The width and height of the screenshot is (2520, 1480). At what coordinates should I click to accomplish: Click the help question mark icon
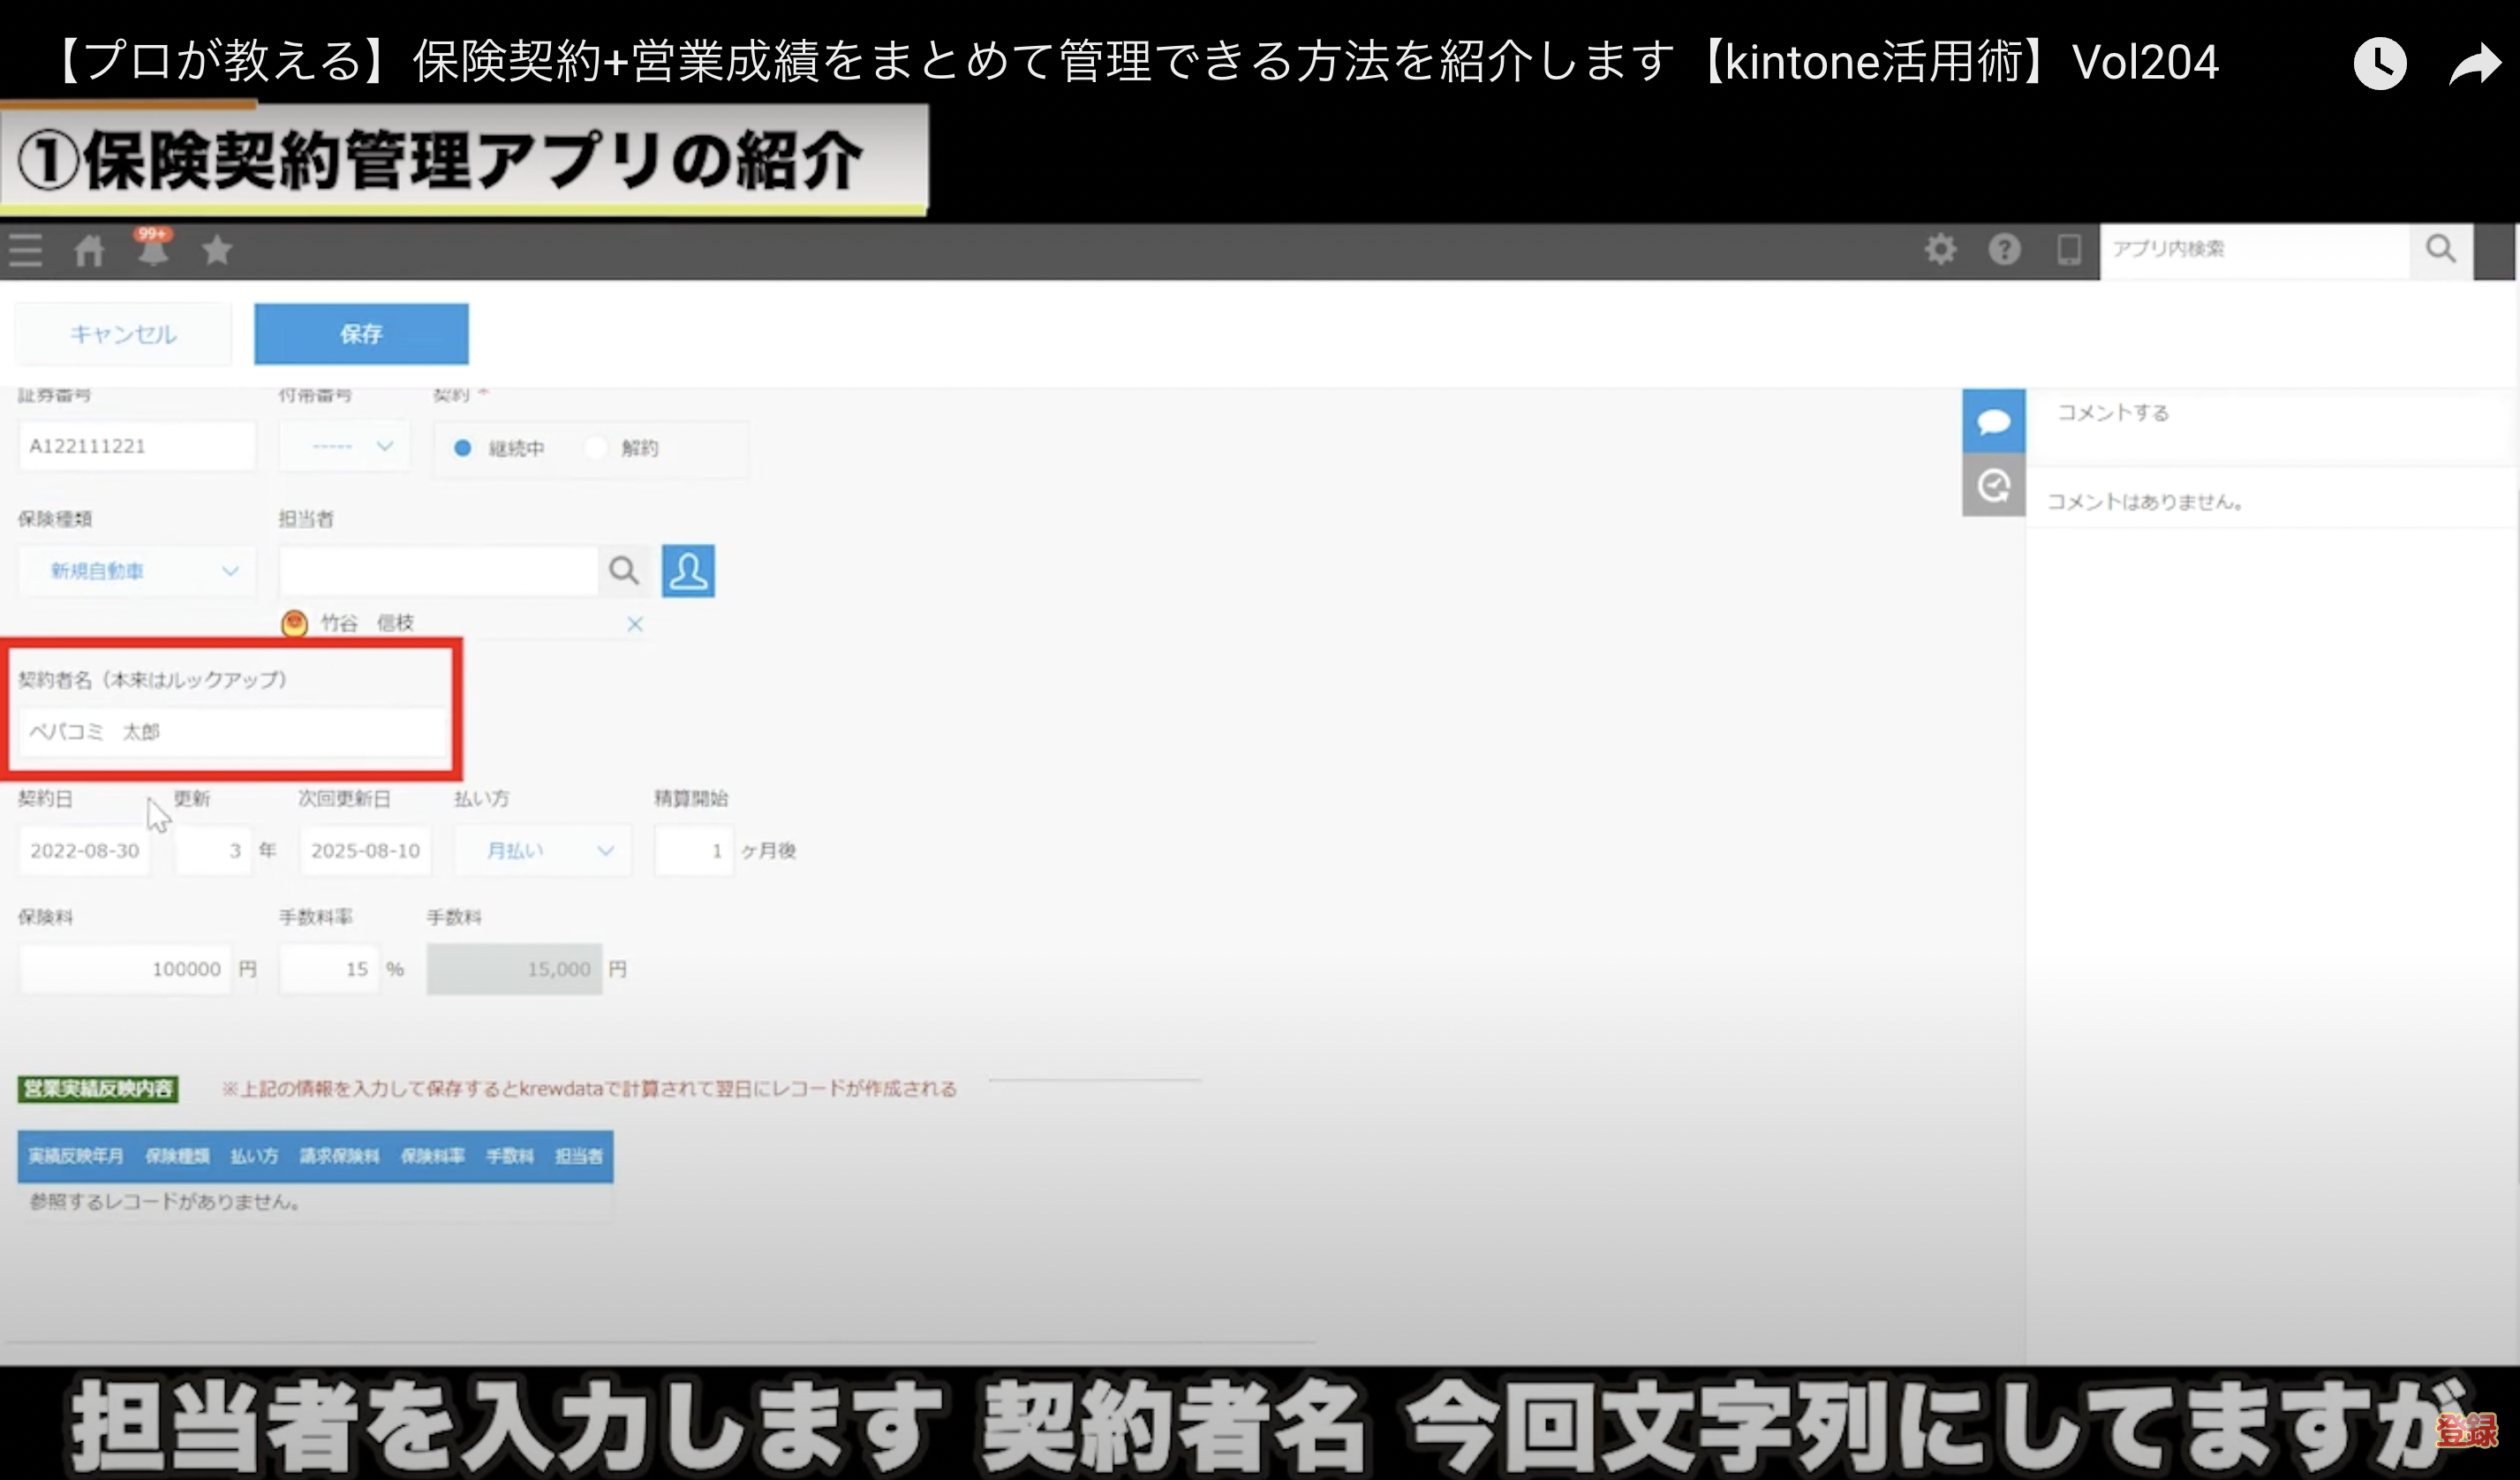click(x=2004, y=249)
